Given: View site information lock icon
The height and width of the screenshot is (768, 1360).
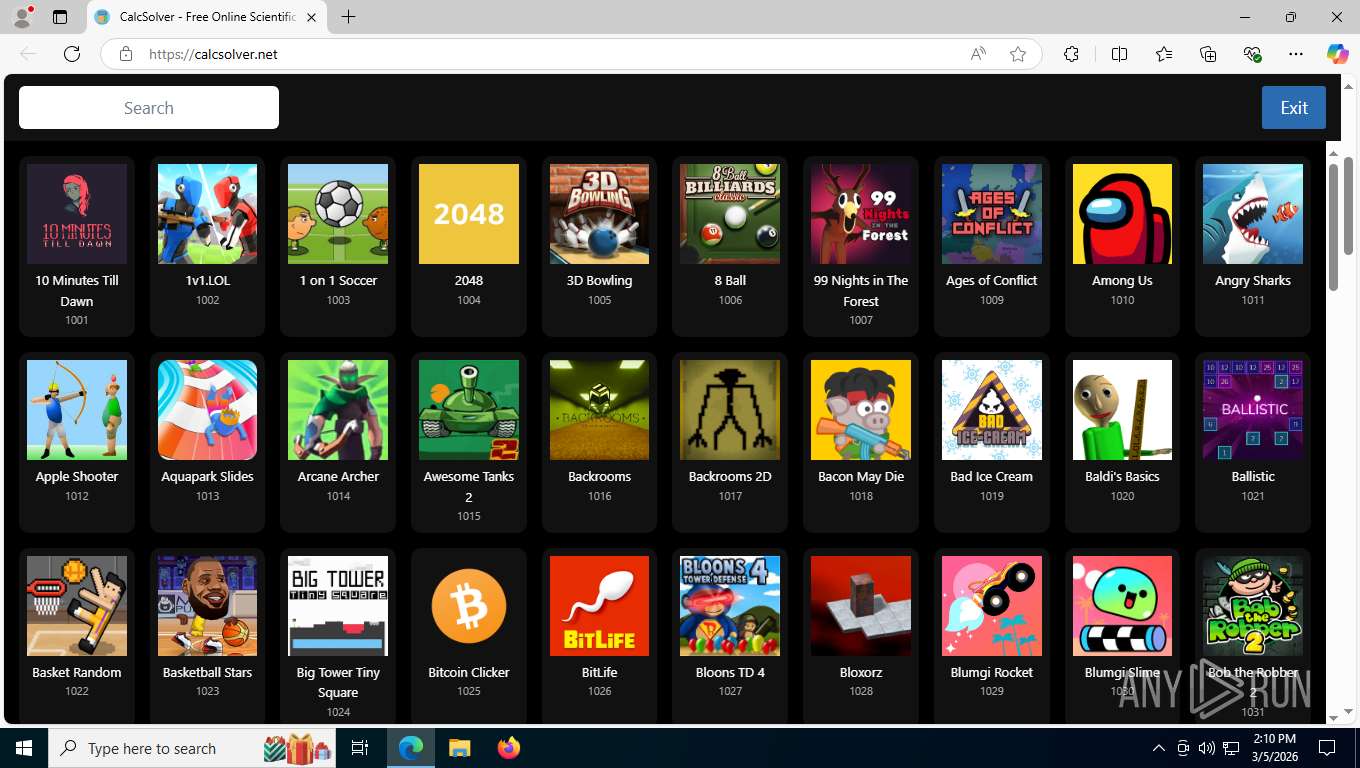Looking at the screenshot, I should pyautogui.click(x=126, y=54).
